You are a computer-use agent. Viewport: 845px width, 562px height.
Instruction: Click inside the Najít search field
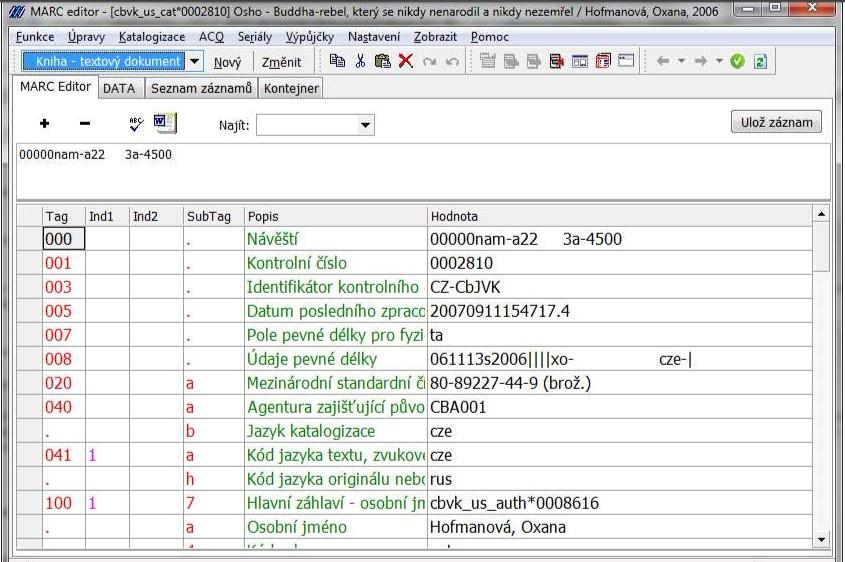click(307, 125)
